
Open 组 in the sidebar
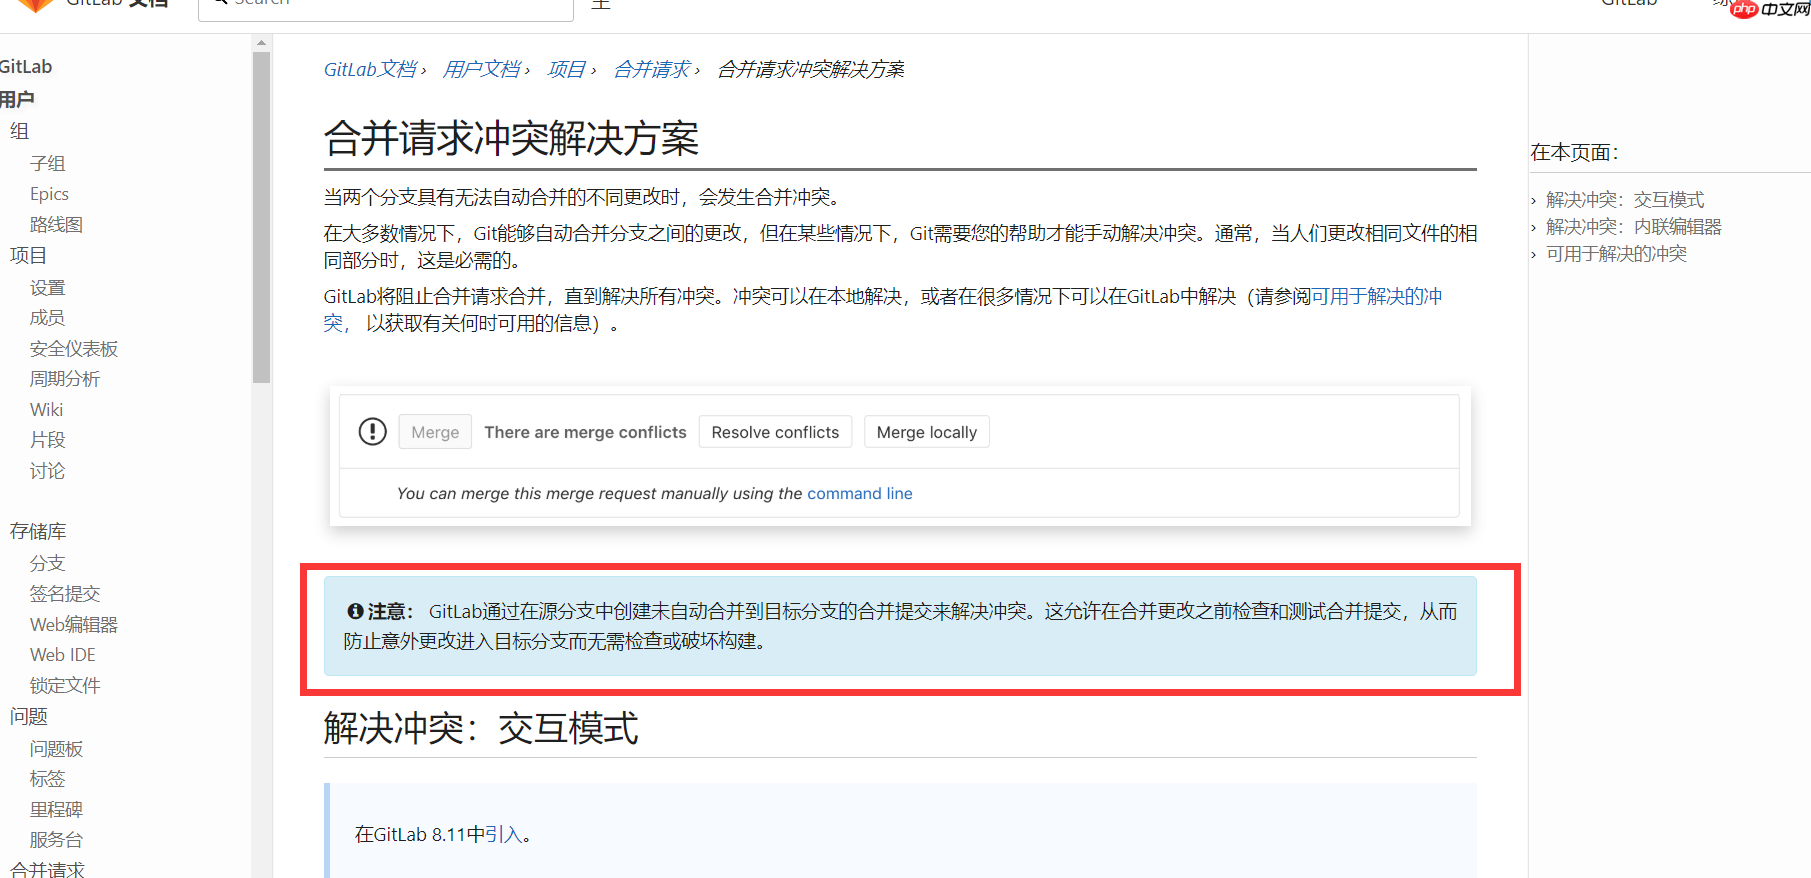tap(19, 131)
